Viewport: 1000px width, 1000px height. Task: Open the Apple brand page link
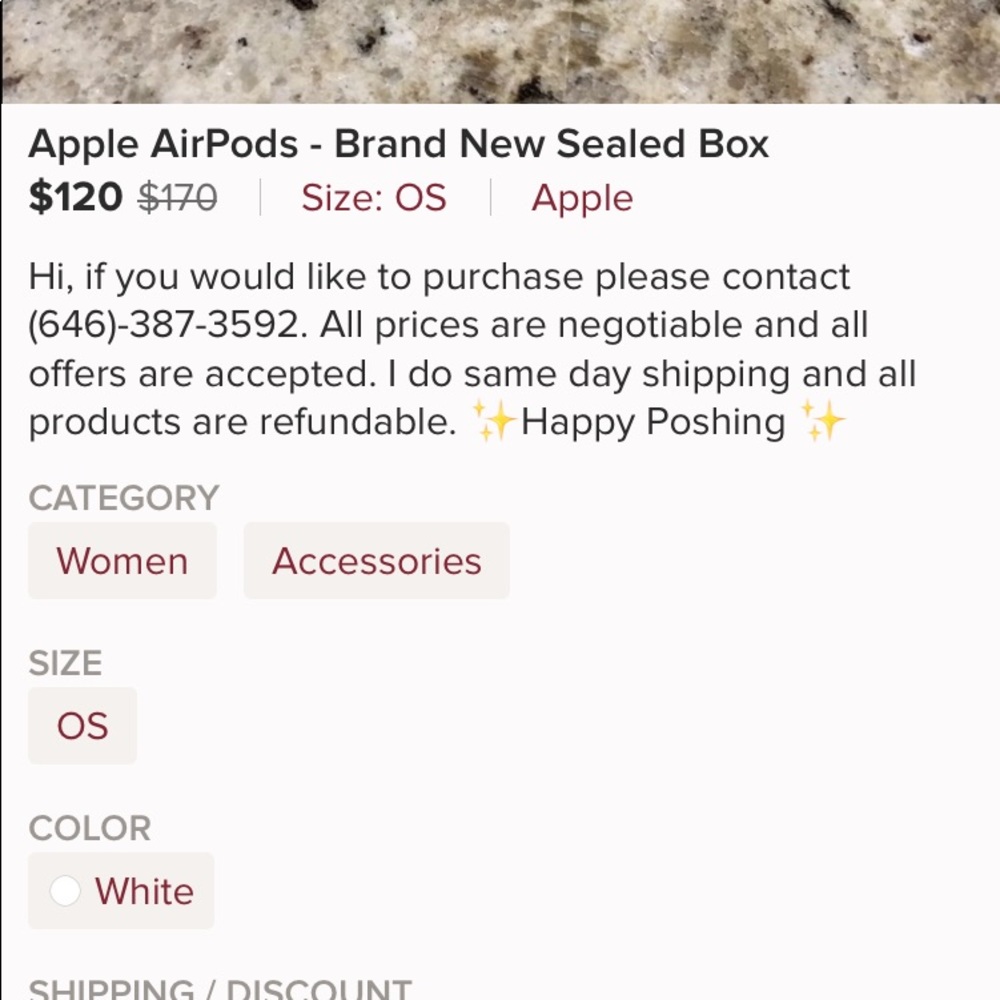583,198
